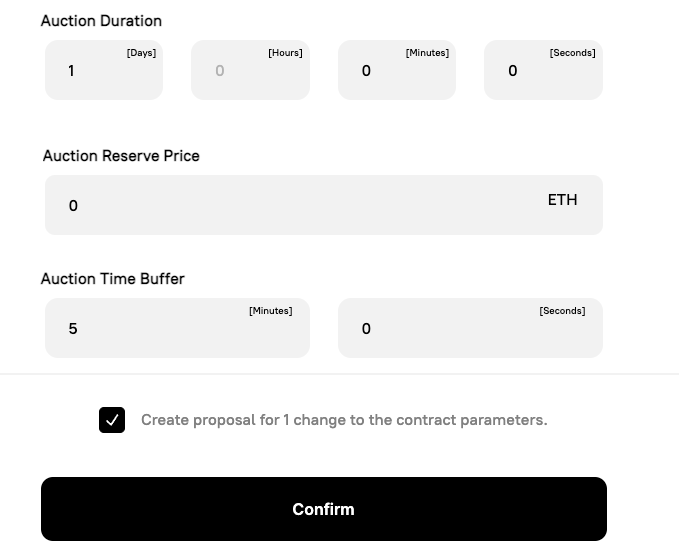Click the ETH currency label

coord(562,200)
